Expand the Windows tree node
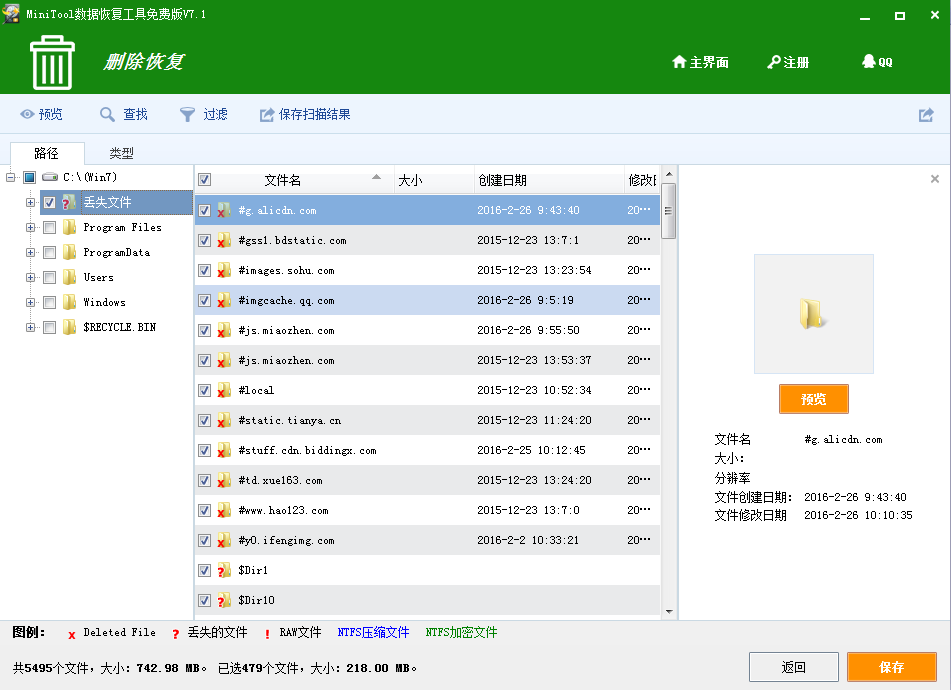 30,303
